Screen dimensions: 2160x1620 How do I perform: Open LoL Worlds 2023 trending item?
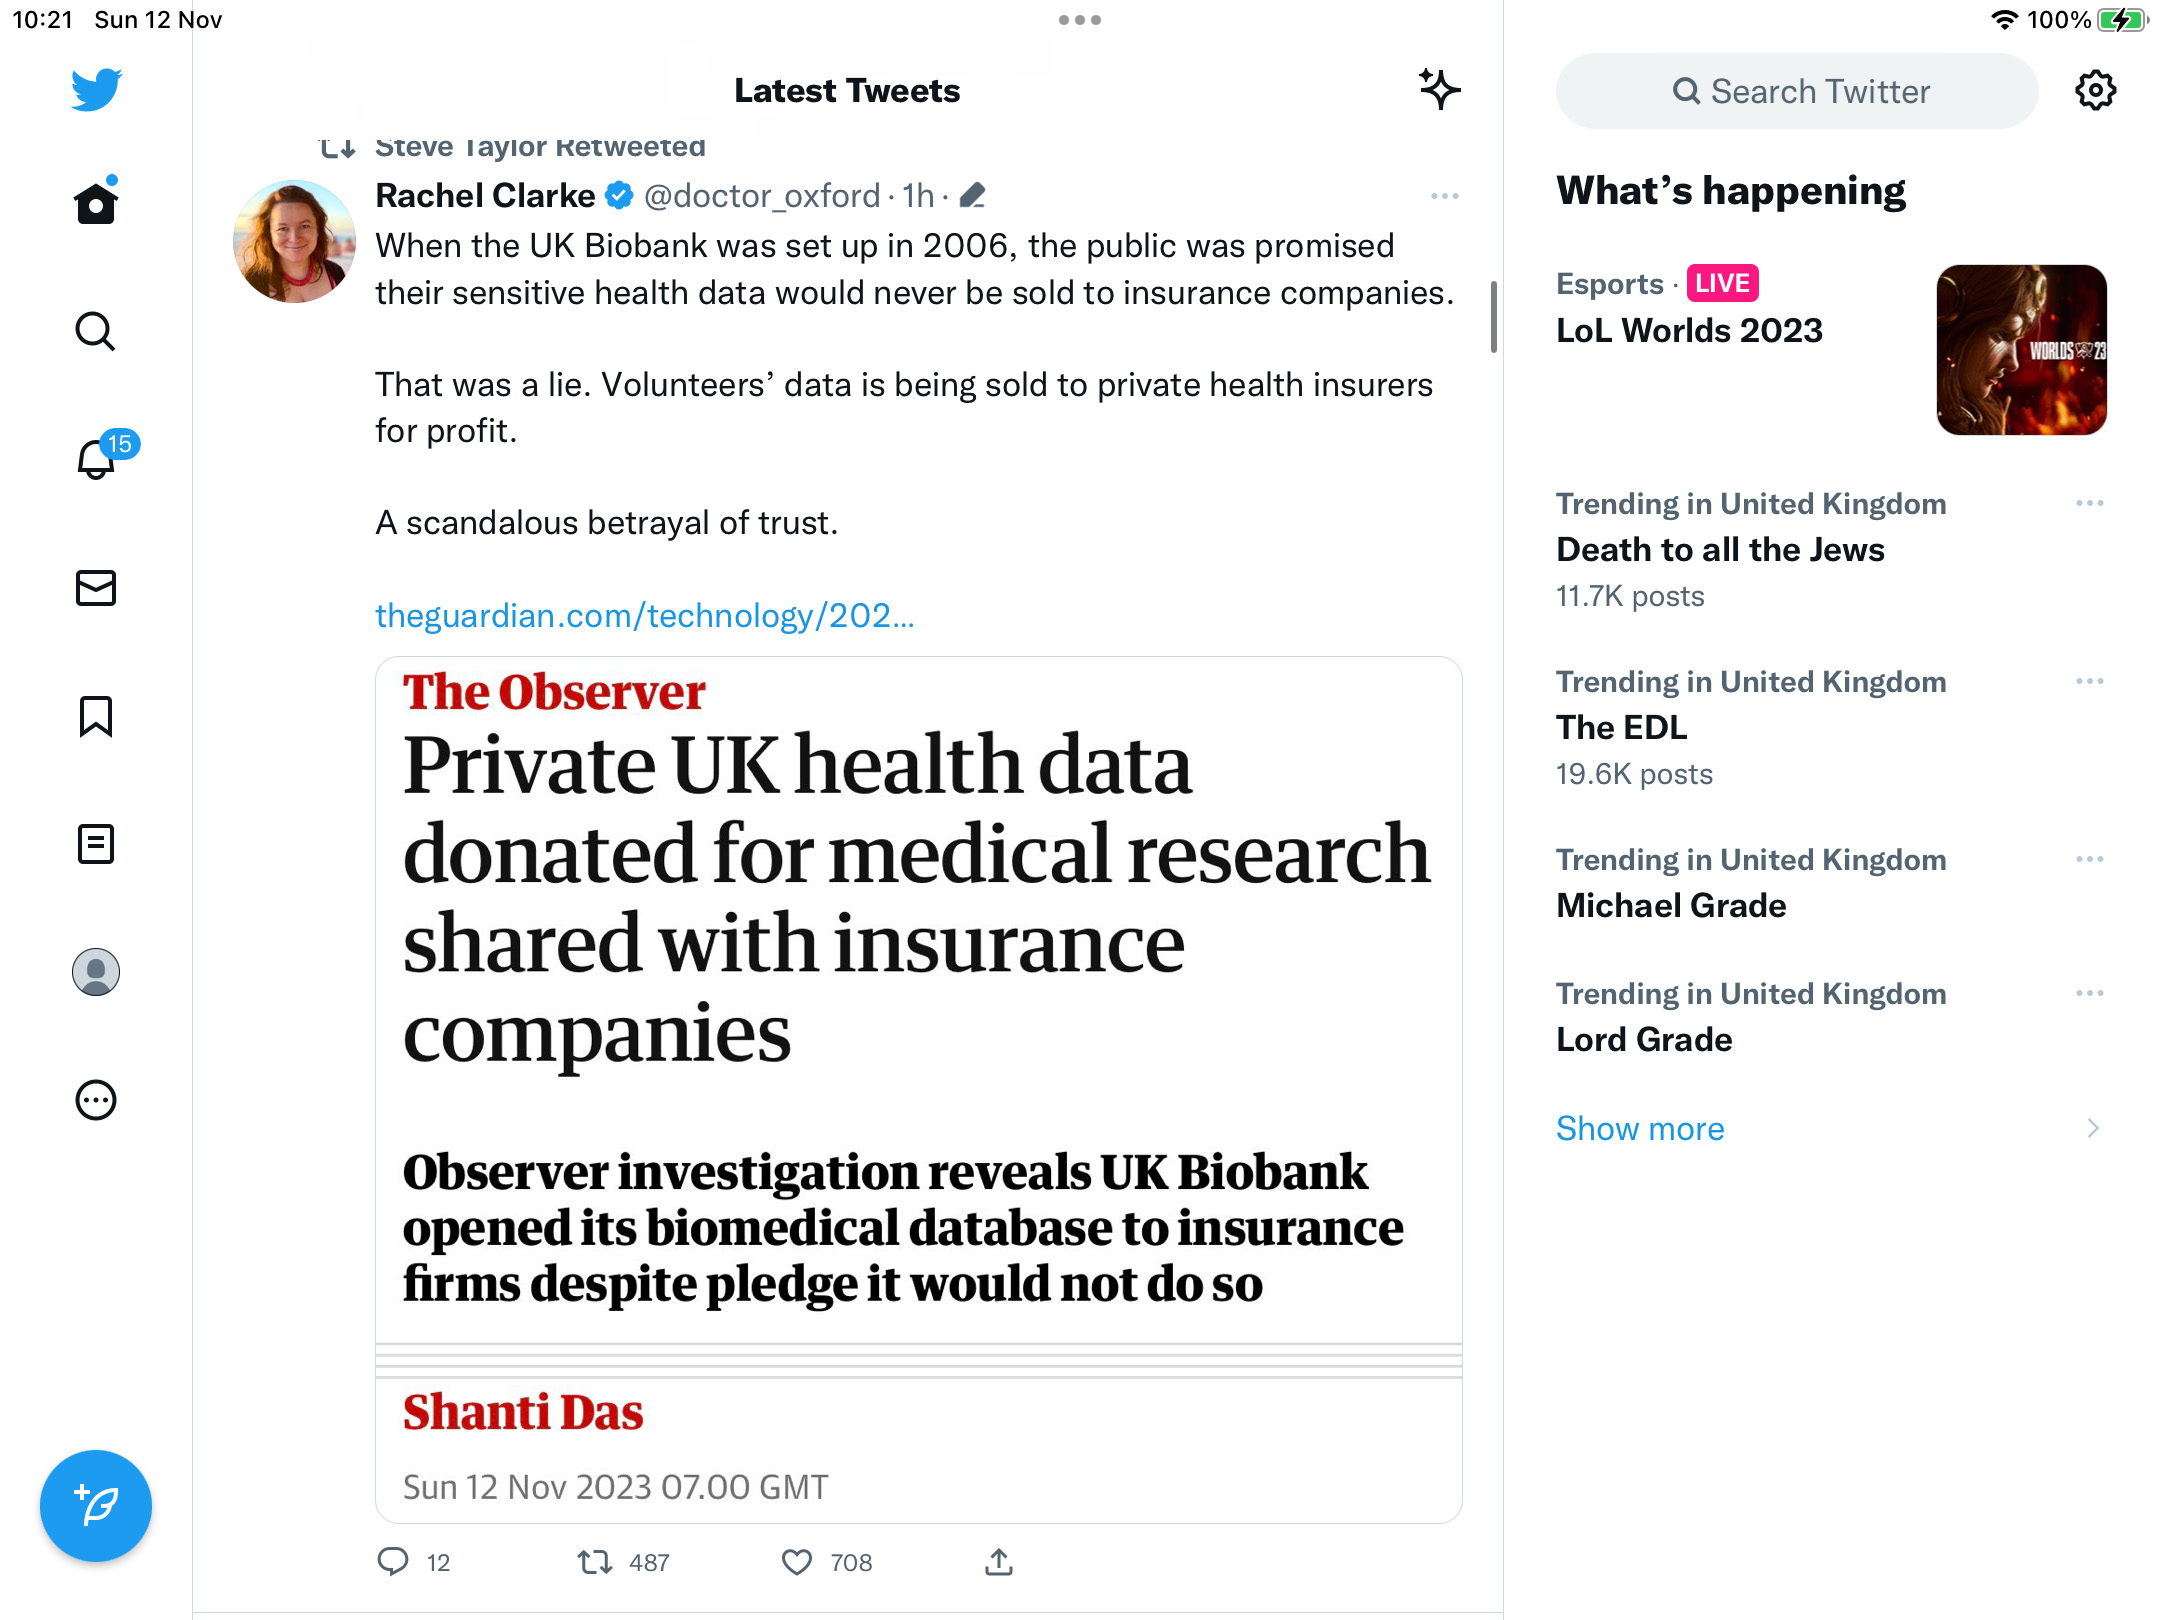pyautogui.click(x=1831, y=350)
